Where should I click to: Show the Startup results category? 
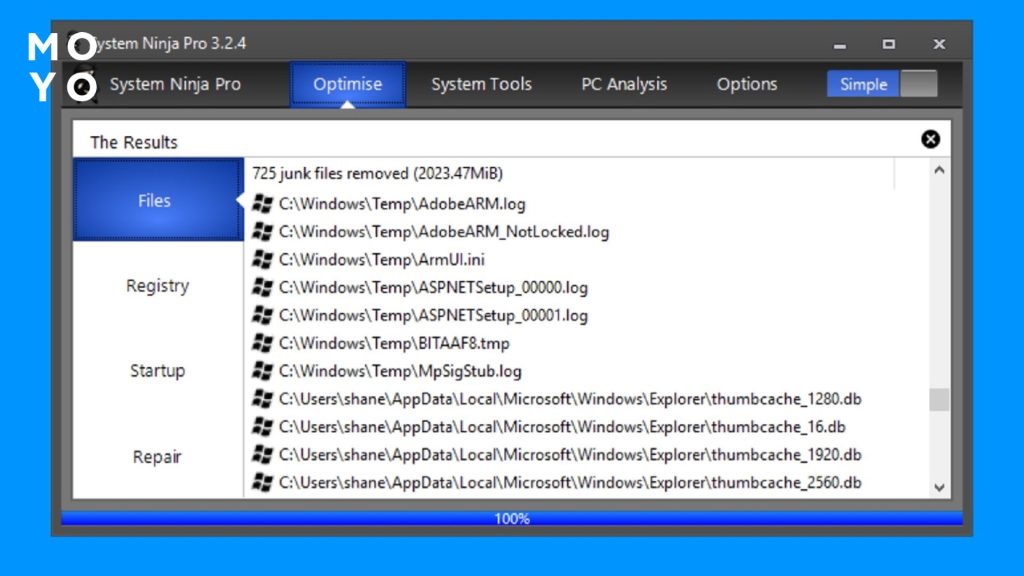click(157, 371)
